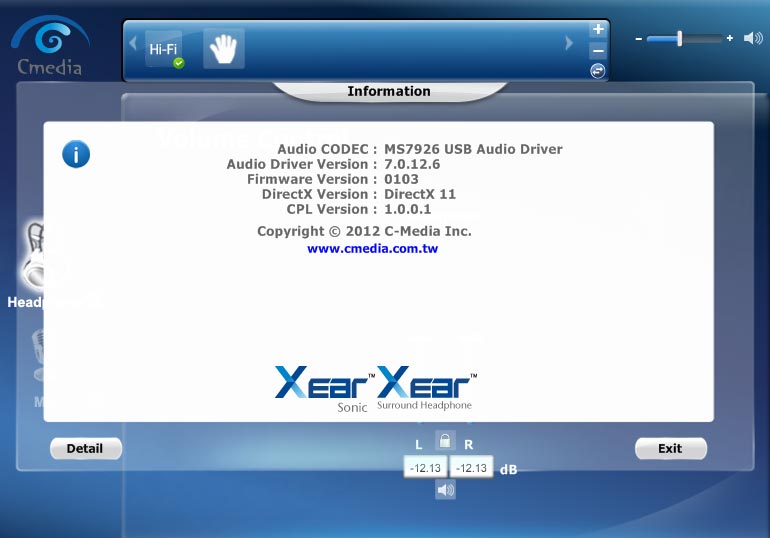Click the Copyright 2012 C-Media Inc. text
Image resolution: width=770 pixels, height=538 pixels.
pos(364,231)
